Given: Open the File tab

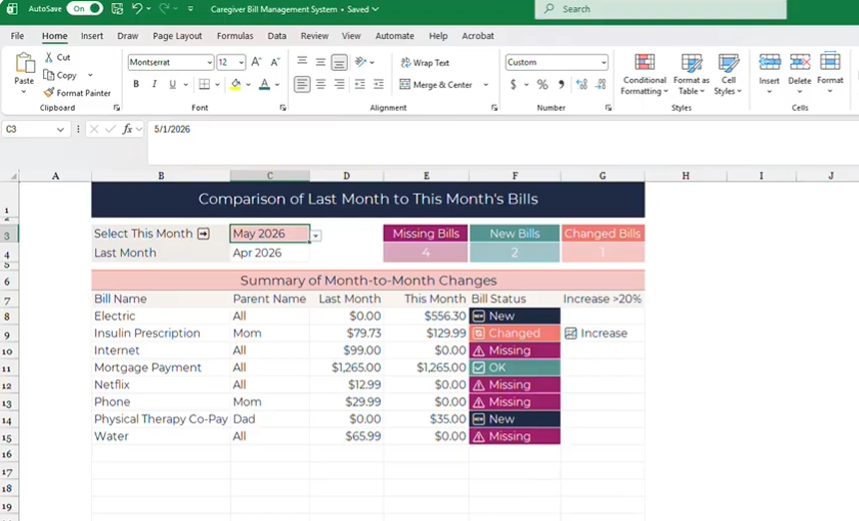Looking at the screenshot, I should coord(18,36).
